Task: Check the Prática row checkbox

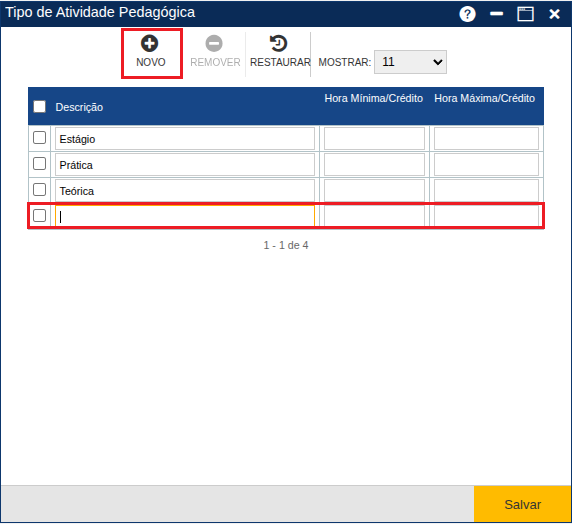Action: tap(39, 164)
